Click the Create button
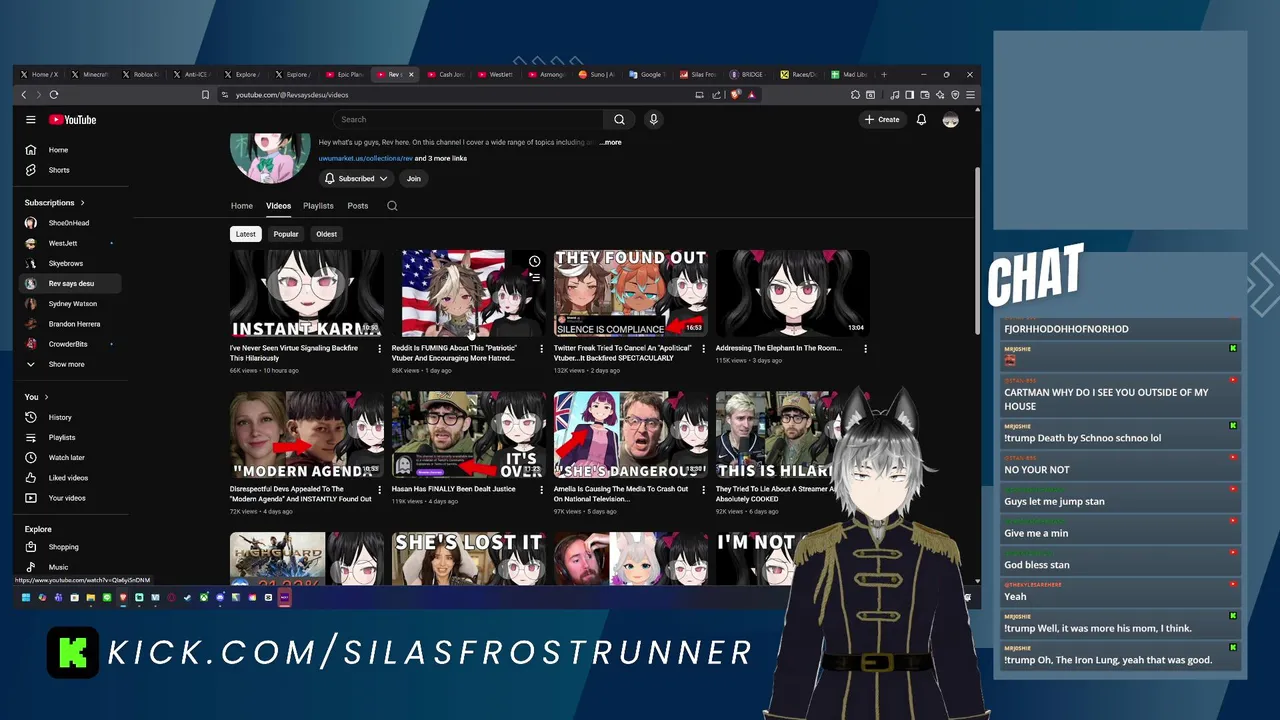This screenshot has width=1280, height=720. 882,119
